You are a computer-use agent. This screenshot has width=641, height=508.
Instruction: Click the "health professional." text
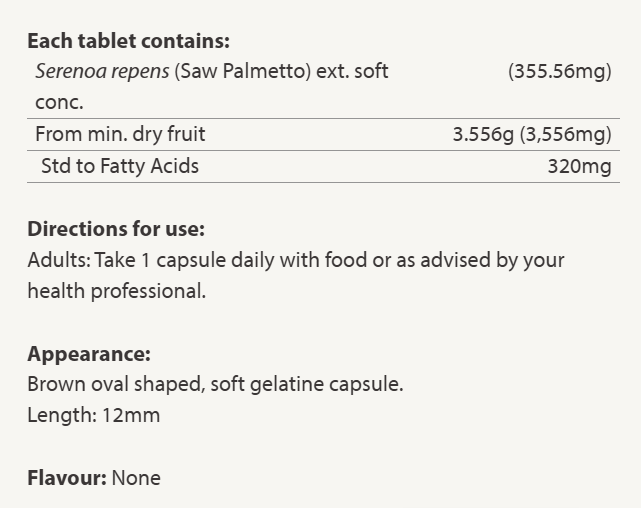(116, 291)
